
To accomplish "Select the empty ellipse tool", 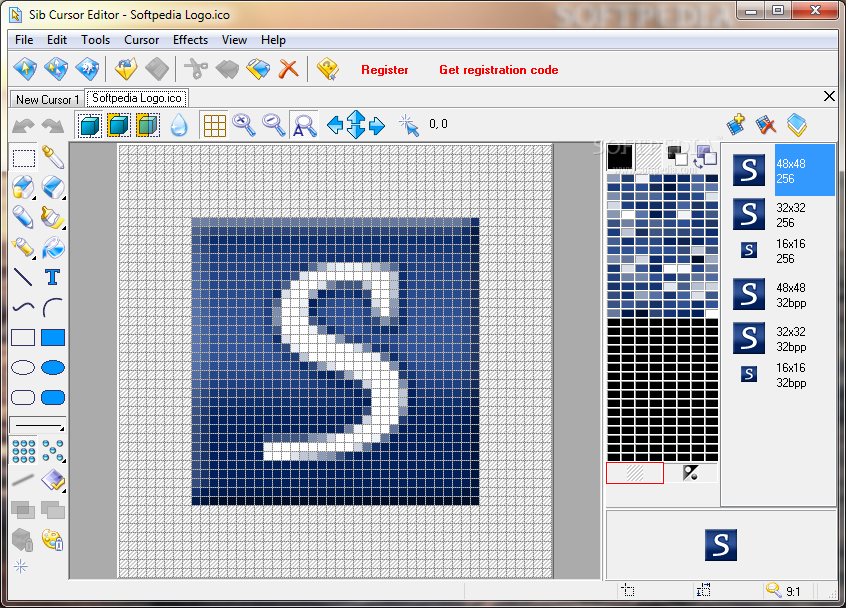I will click(23, 368).
